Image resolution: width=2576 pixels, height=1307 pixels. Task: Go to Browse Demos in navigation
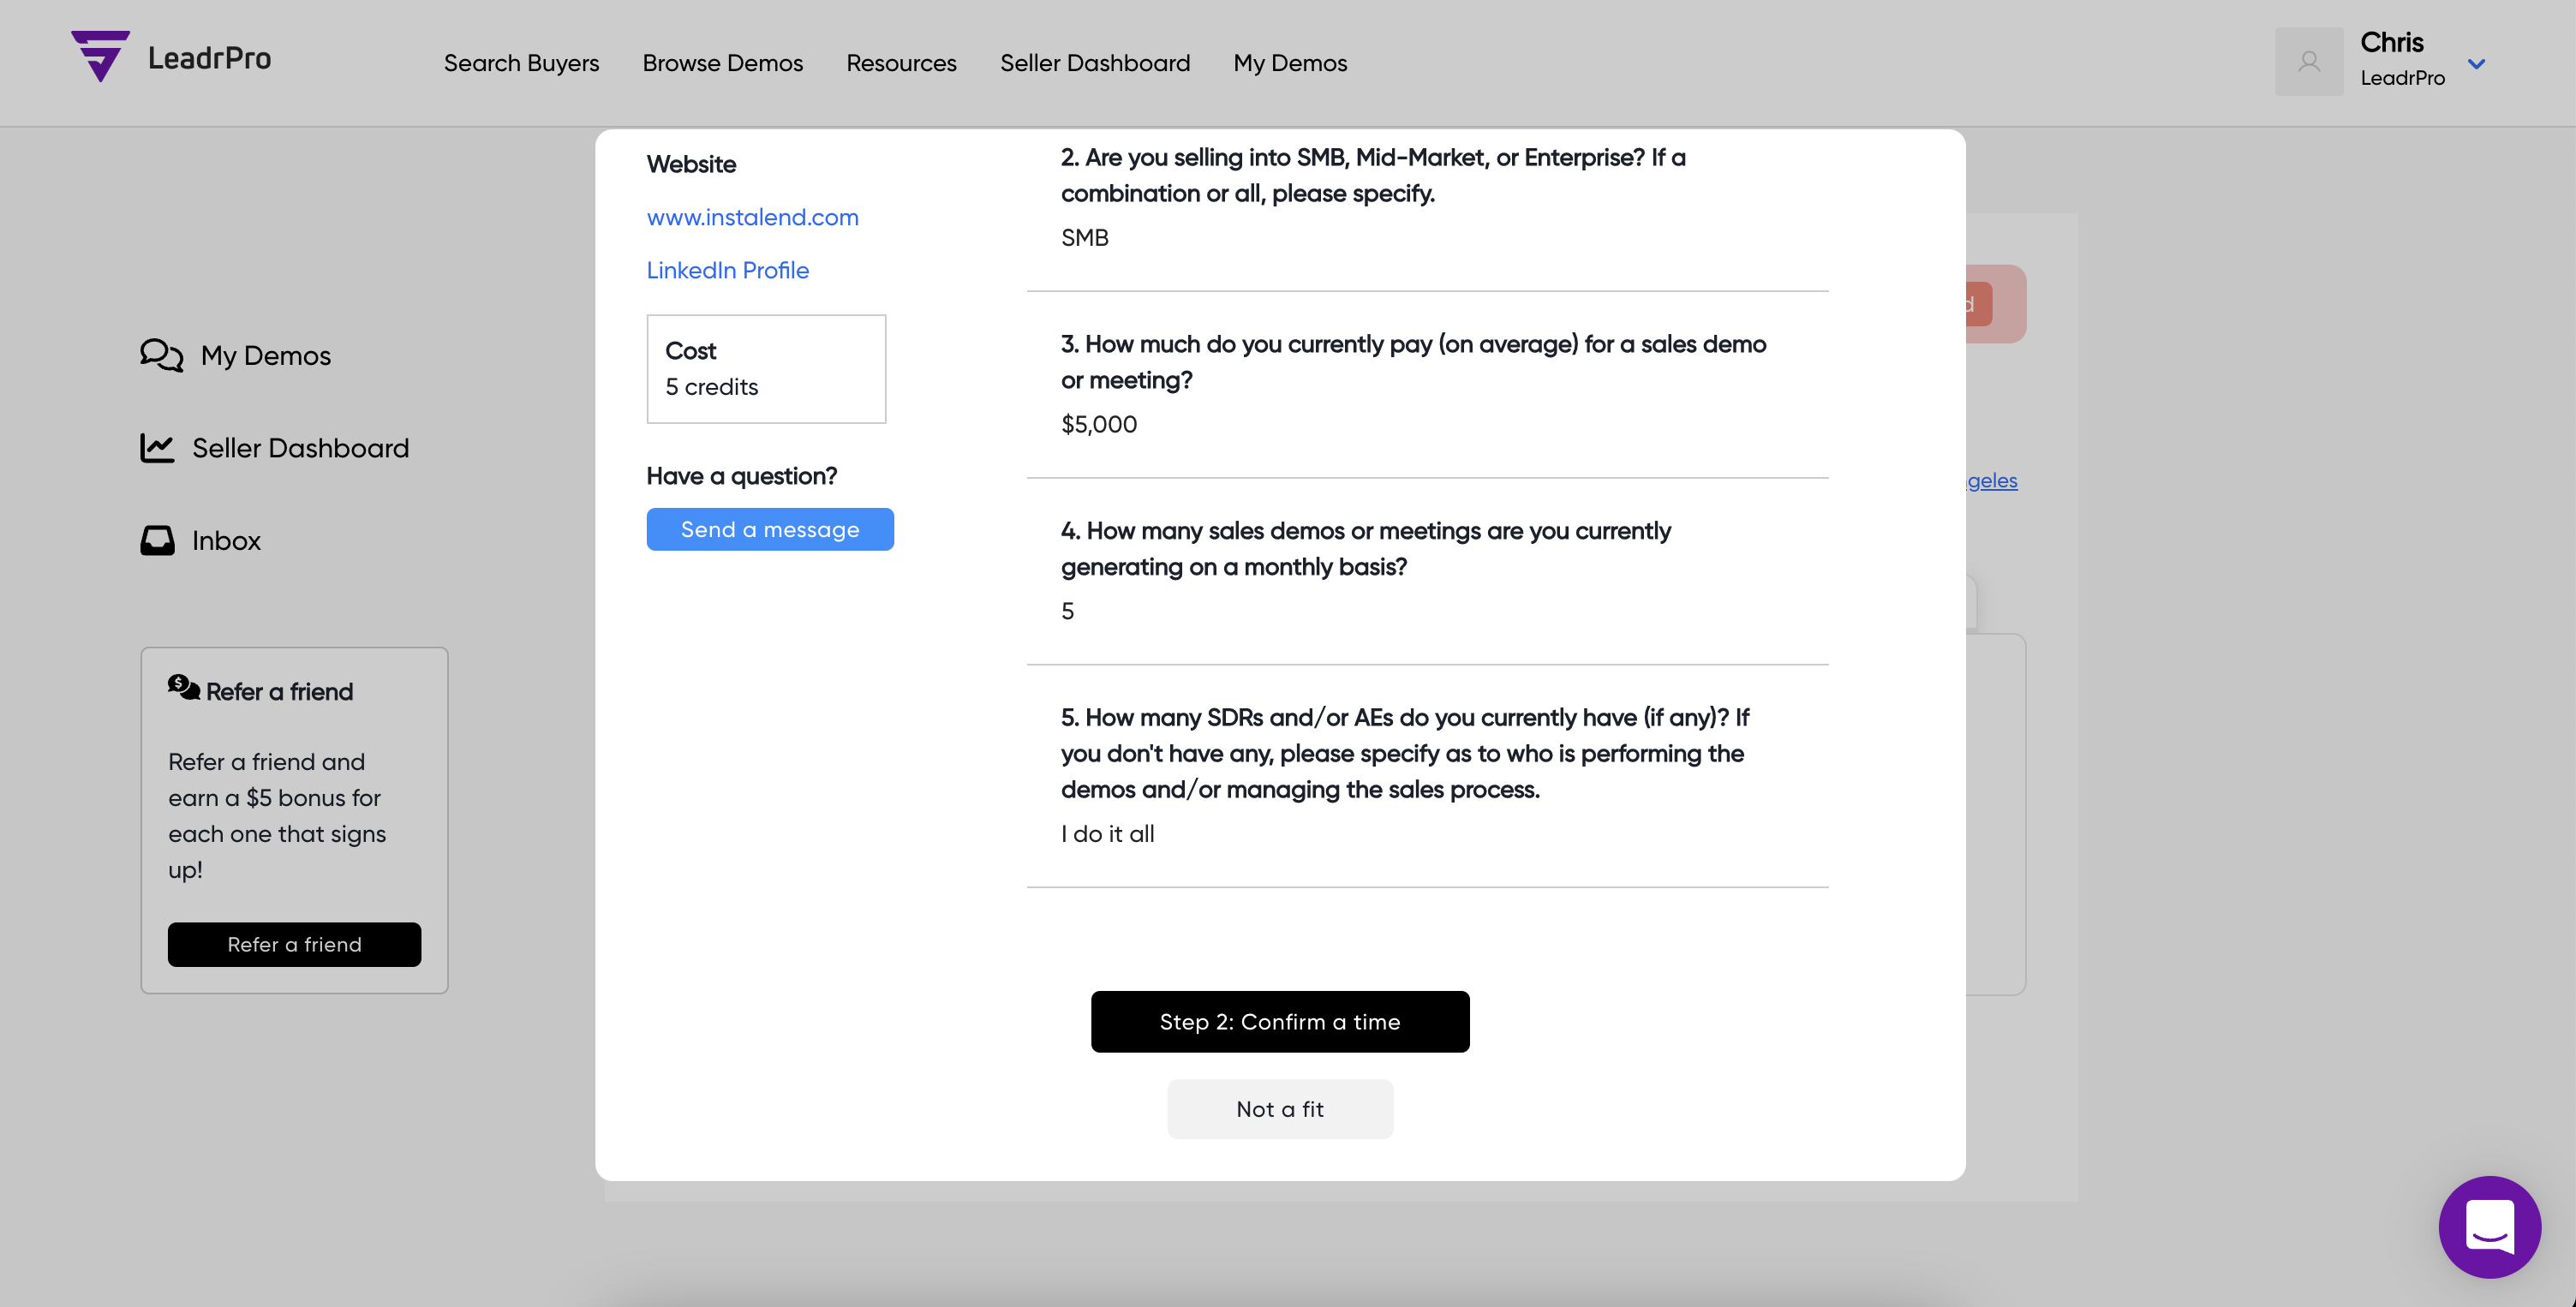[x=722, y=63]
